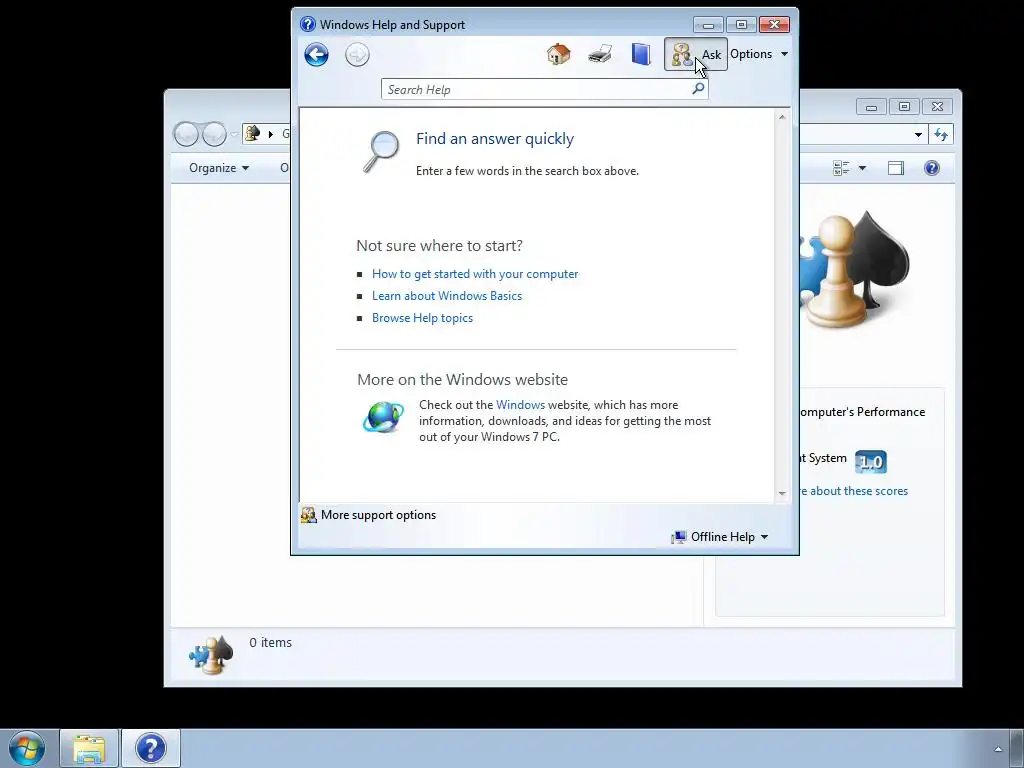
Task: Open Windows Explorer from taskbar
Action: click(x=89, y=749)
